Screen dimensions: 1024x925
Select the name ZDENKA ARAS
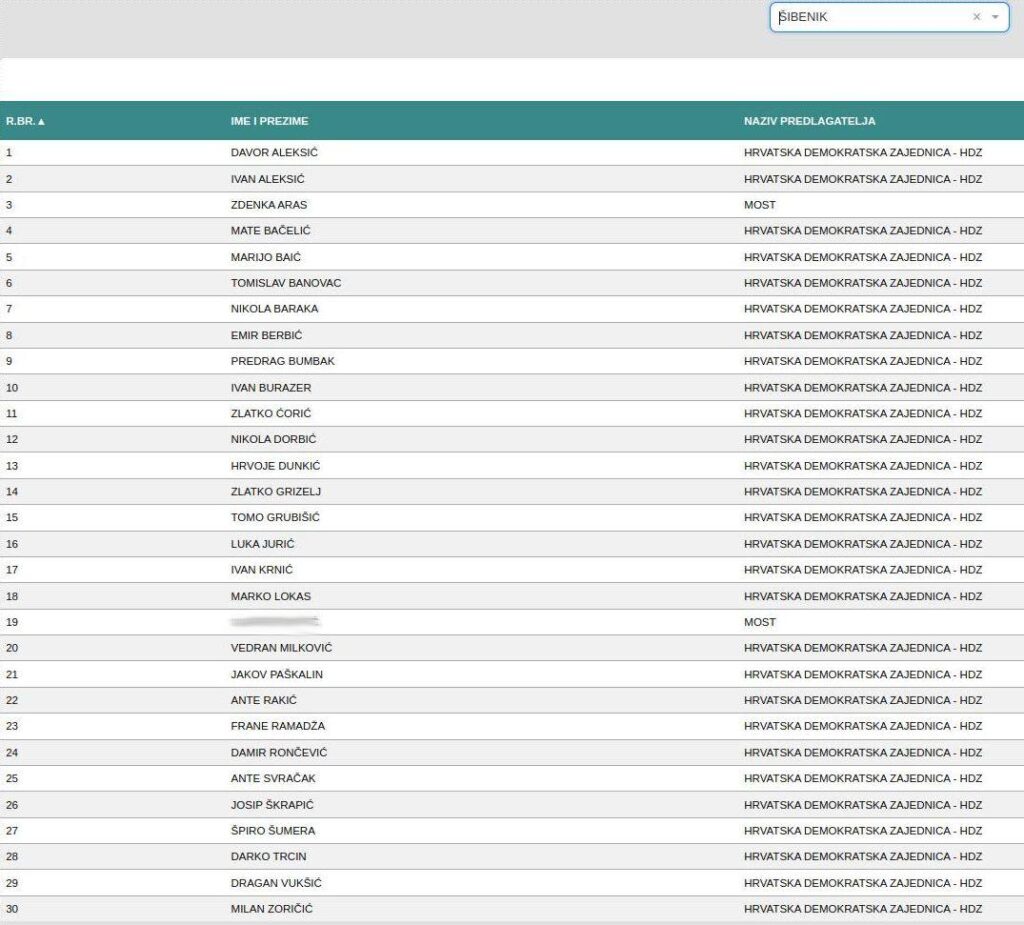(x=268, y=204)
